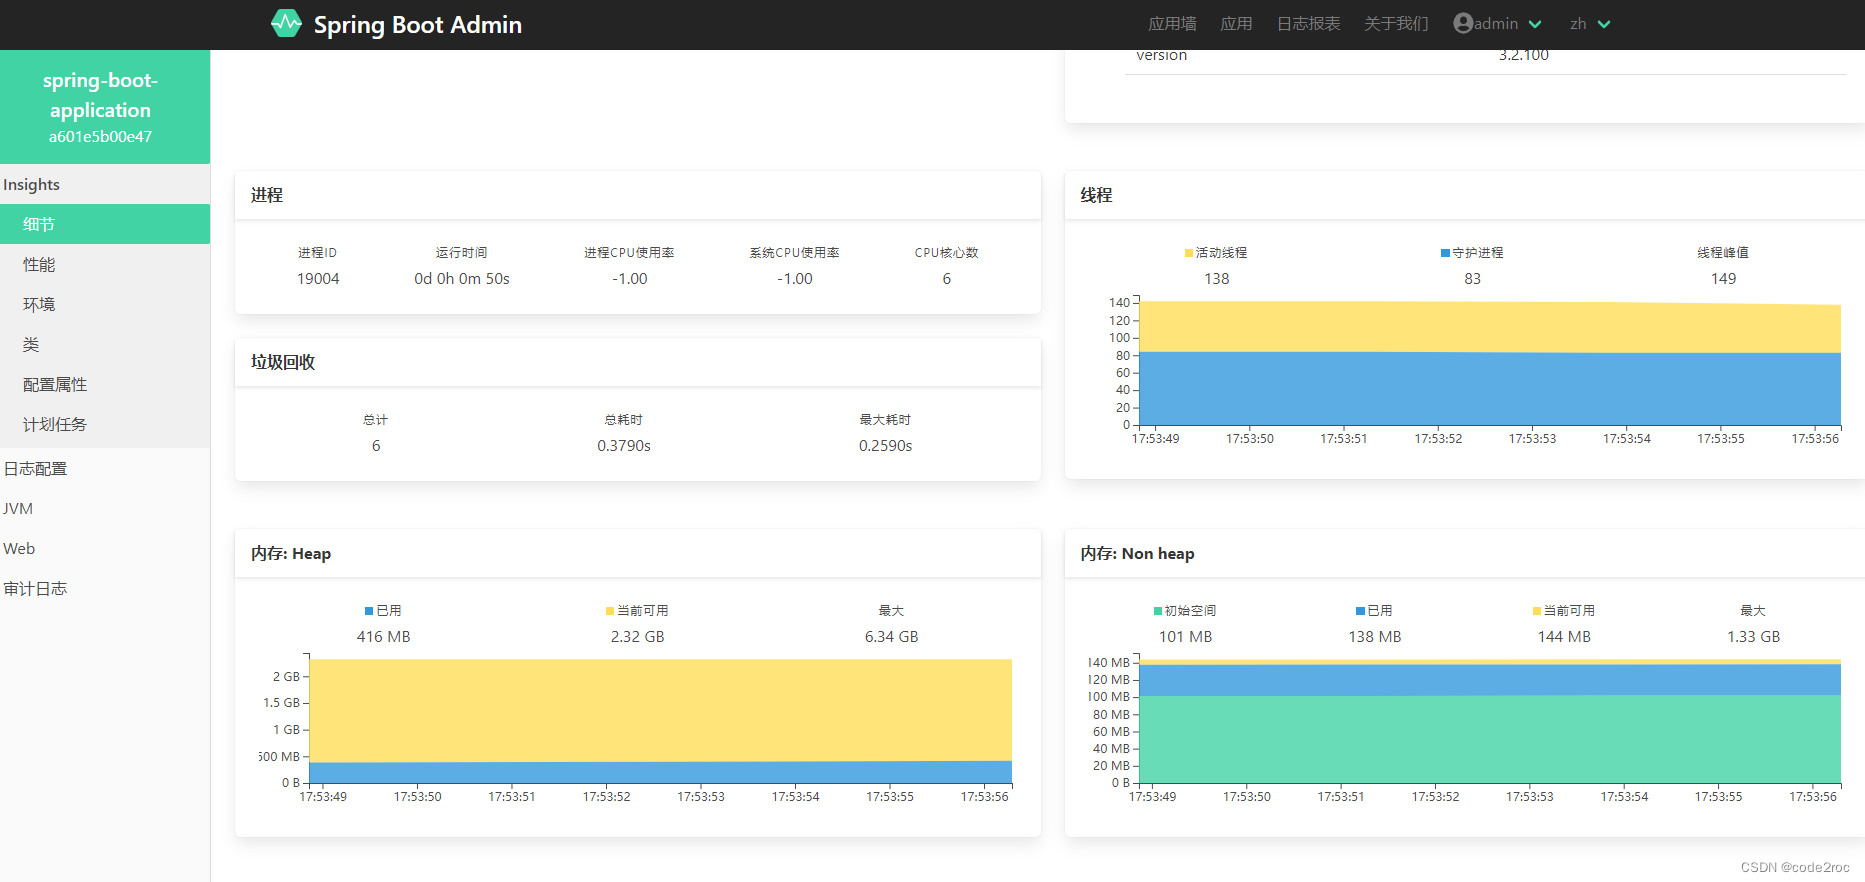Viewport: 1865px width, 882px height.
Task: Click the blue 守护进程 legend swatch
Action: point(1445,253)
